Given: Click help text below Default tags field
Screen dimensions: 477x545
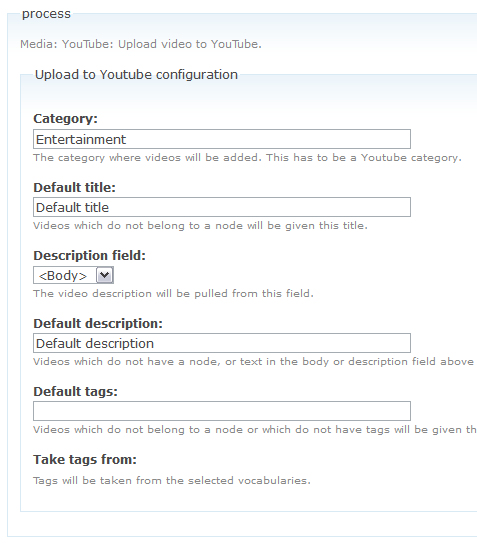Looking at the screenshot, I should click(255, 430).
